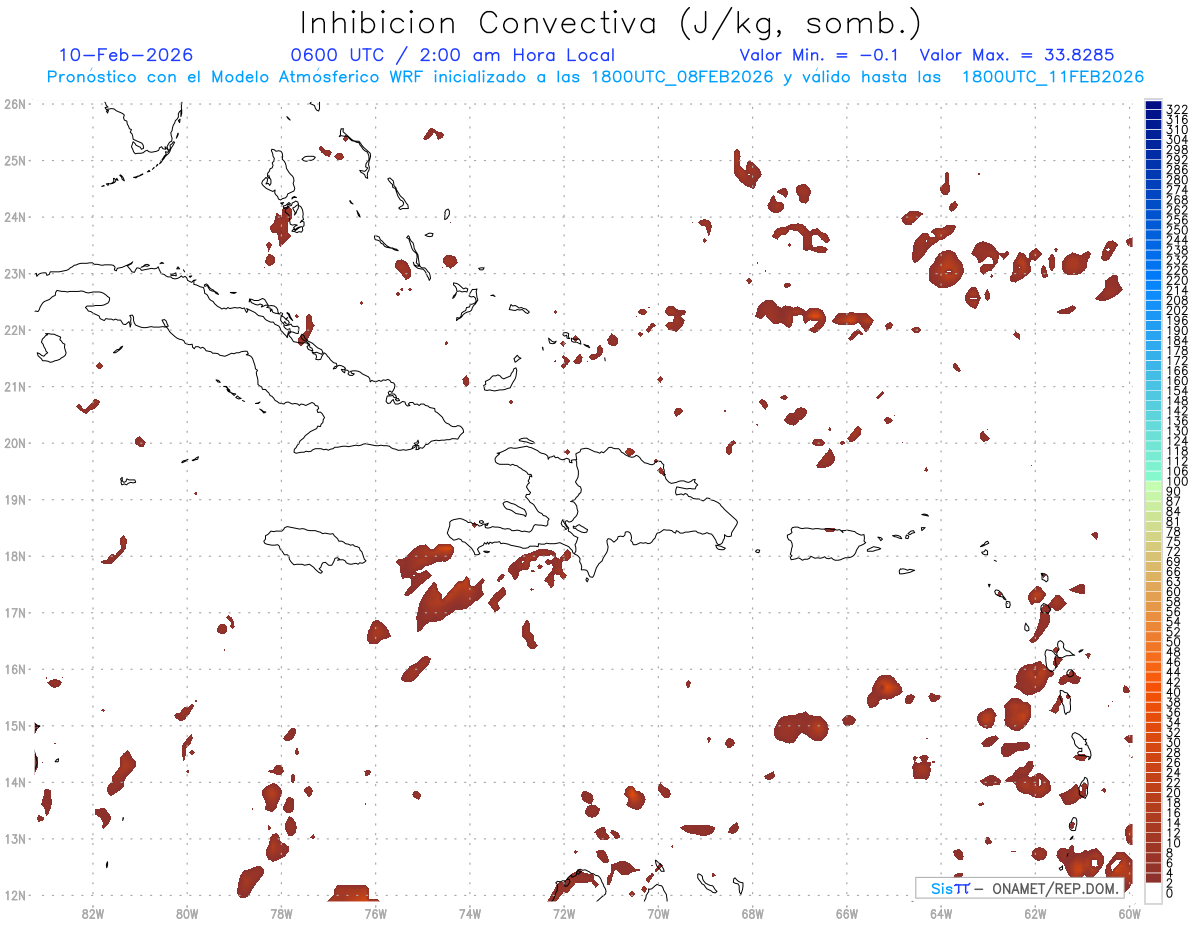
Task: Click latitude label '24N'
Action: pos(14,217)
